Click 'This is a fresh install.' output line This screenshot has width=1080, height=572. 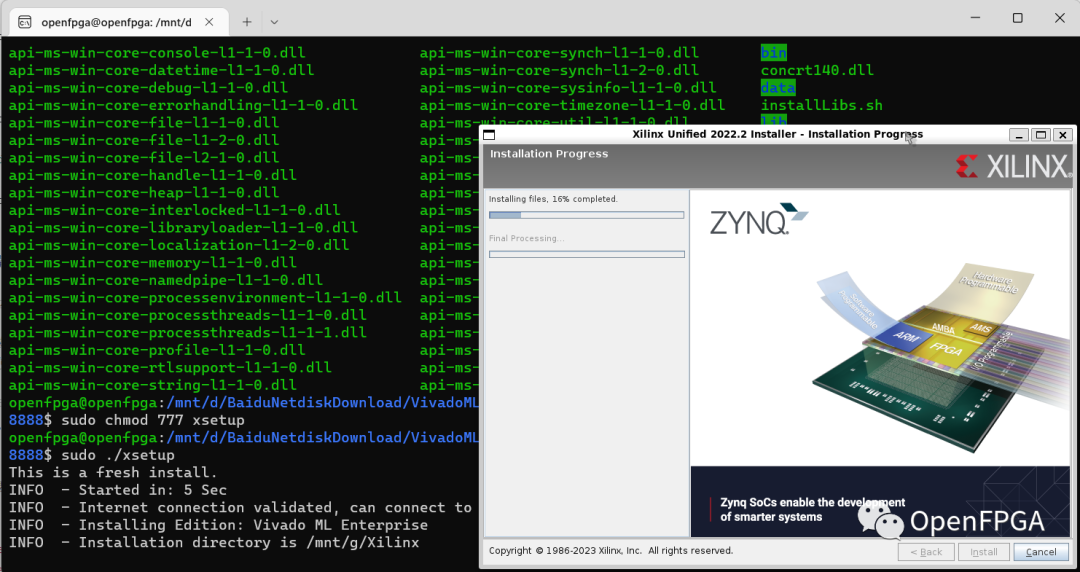pyautogui.click(x=113, y=473)
